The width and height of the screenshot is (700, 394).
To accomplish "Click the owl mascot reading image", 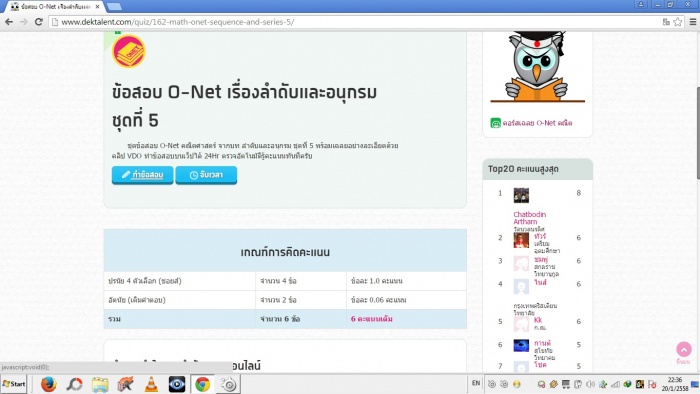I will tap(538, 67).
